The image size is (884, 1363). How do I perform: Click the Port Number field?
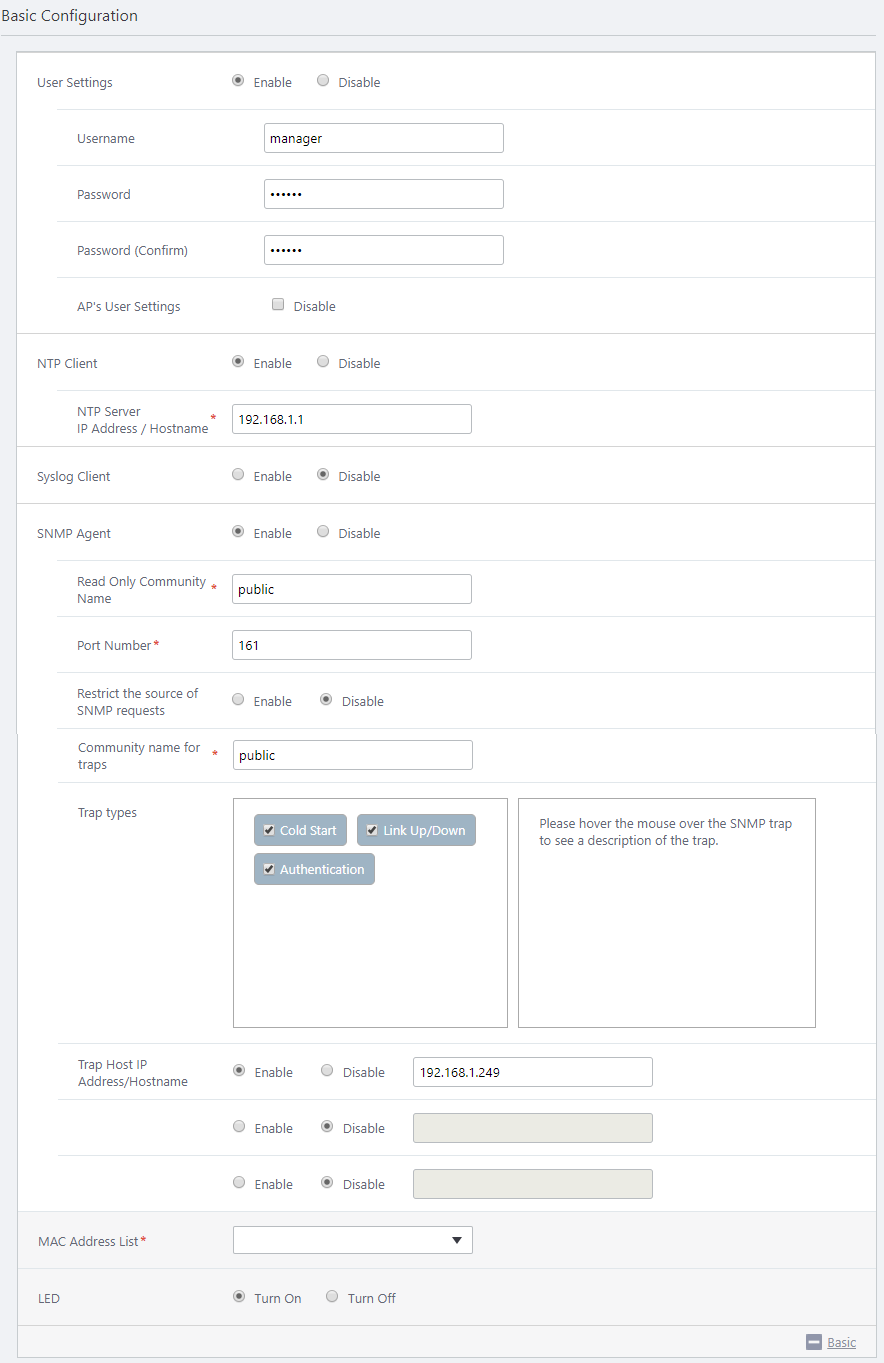pos(351,645)
